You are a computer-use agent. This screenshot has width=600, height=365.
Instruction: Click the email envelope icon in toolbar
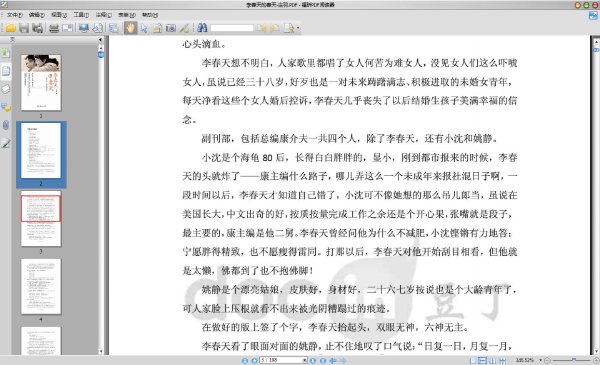(x=67, y=28)
